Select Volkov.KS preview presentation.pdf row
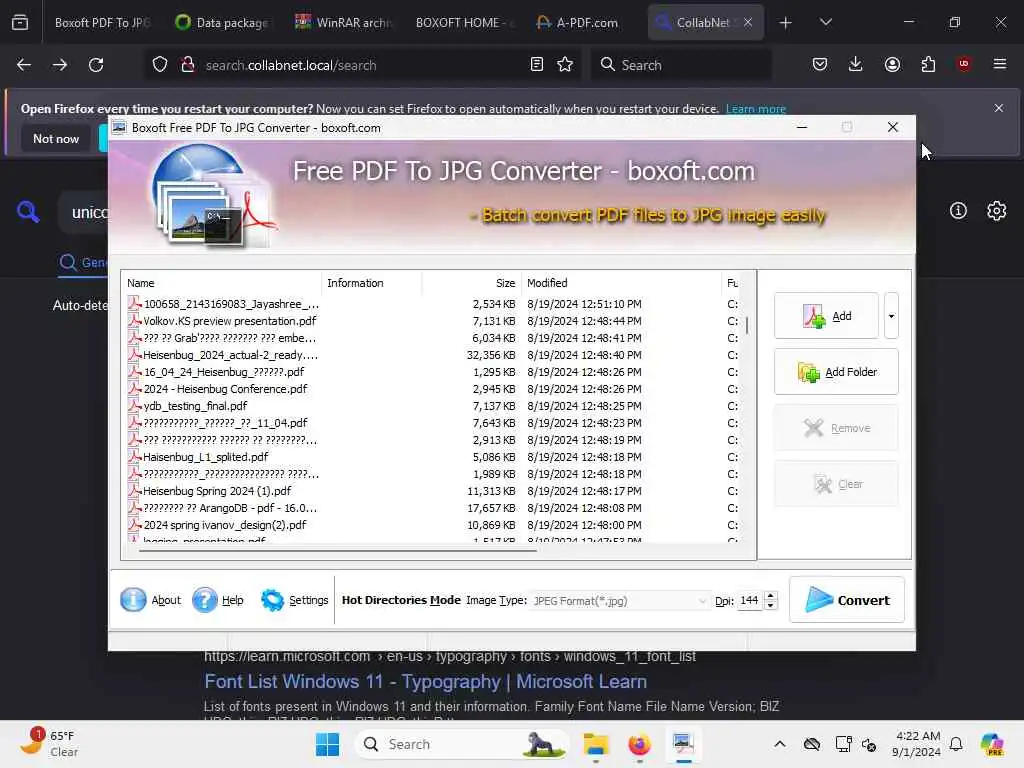Screen dimensions: 1024x768 tap(432, 321)
